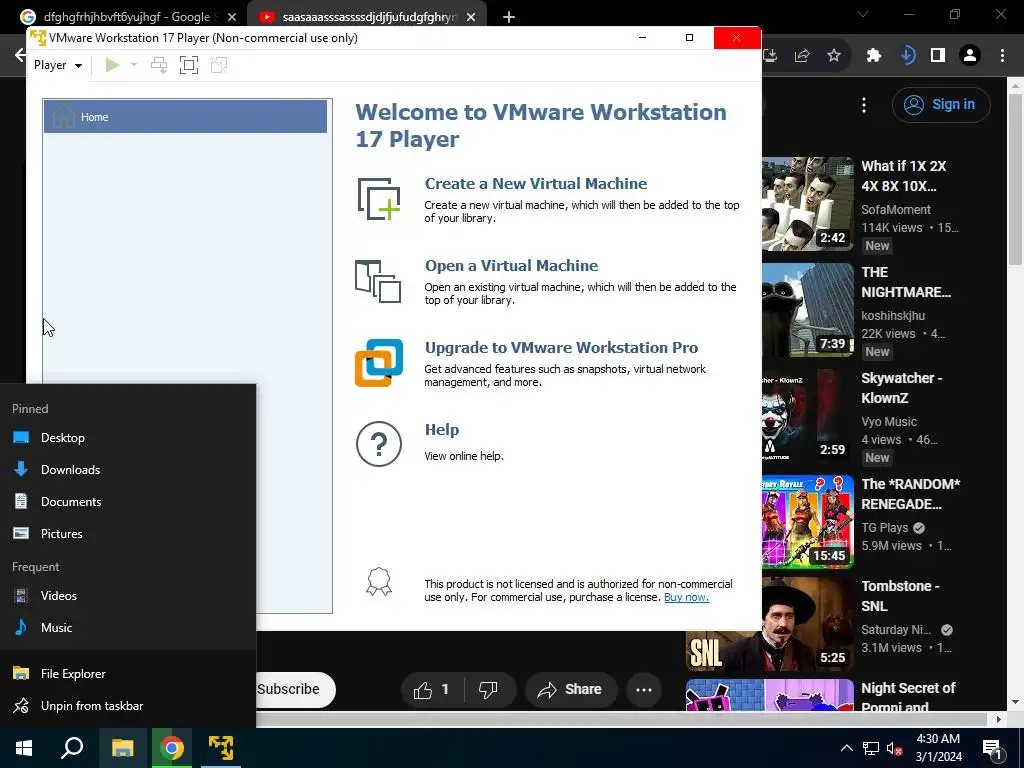Click the license ribbon badge icon
Image resolution: width=1024 pixels, height=768 pixels.
point(379,581)
